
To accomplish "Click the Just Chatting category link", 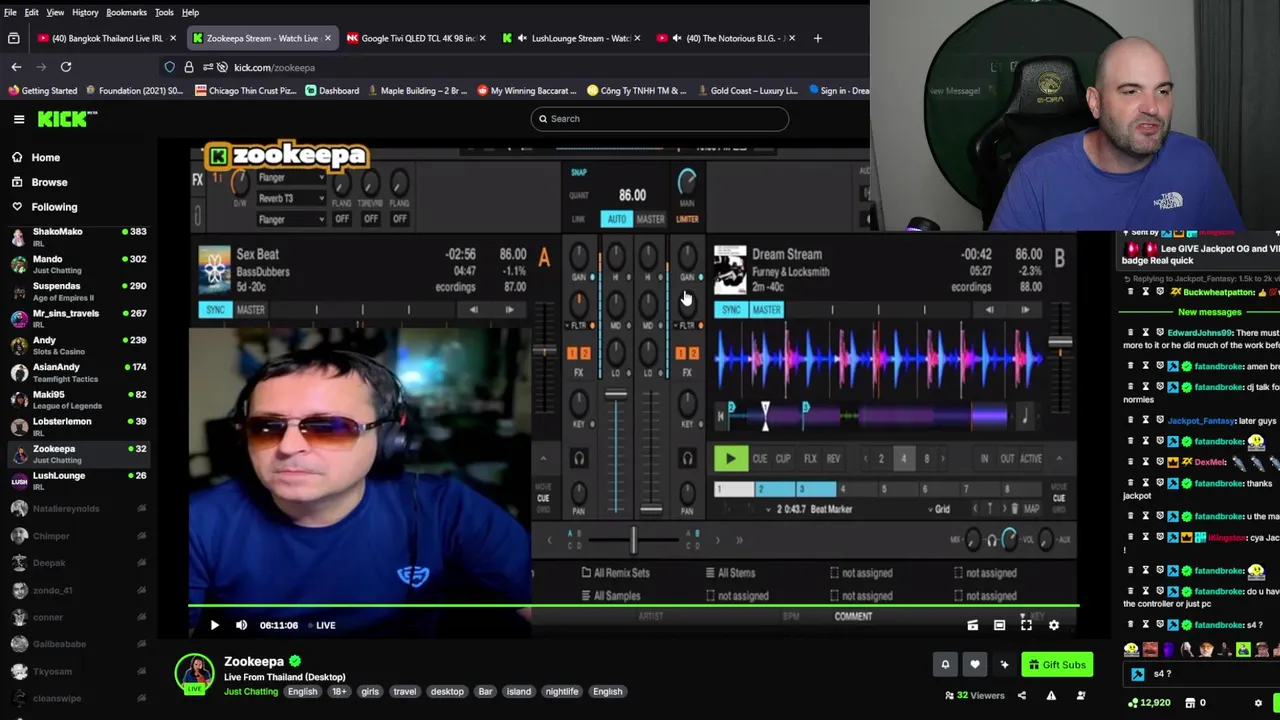I will (251, 691).
